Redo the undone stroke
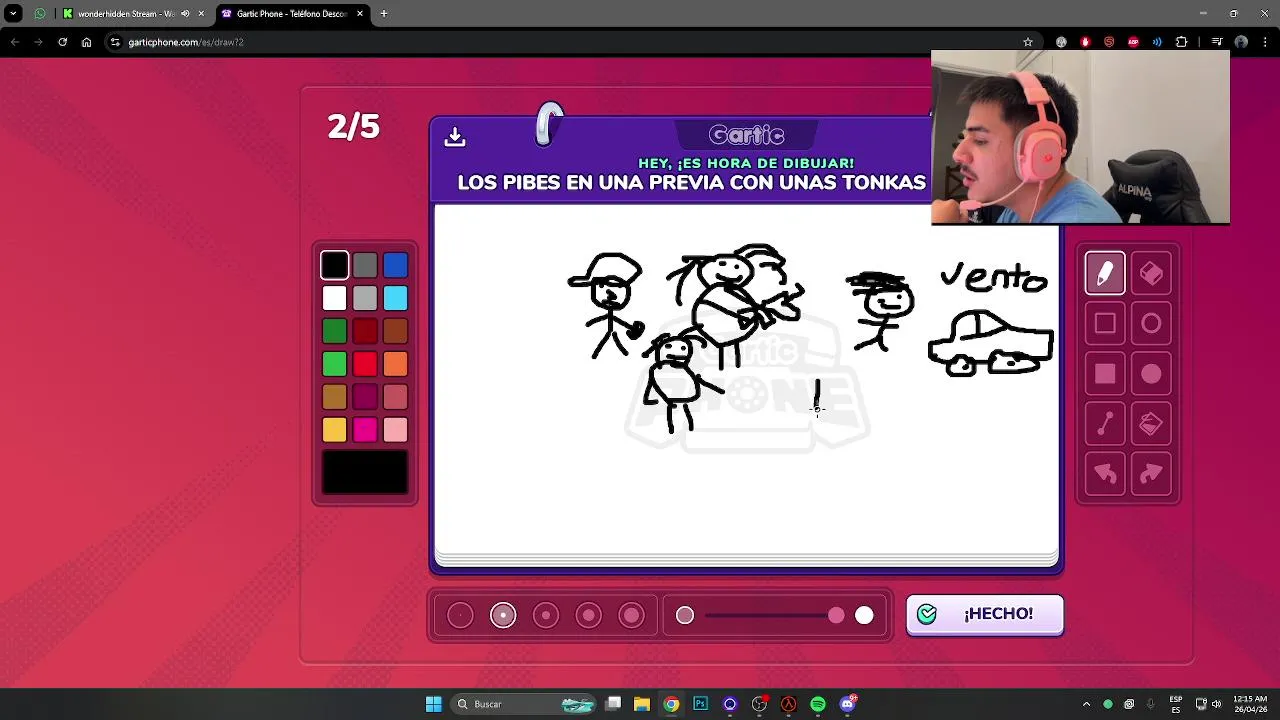The width and height of the screenshot is (1280, 720). (1151, 474)
